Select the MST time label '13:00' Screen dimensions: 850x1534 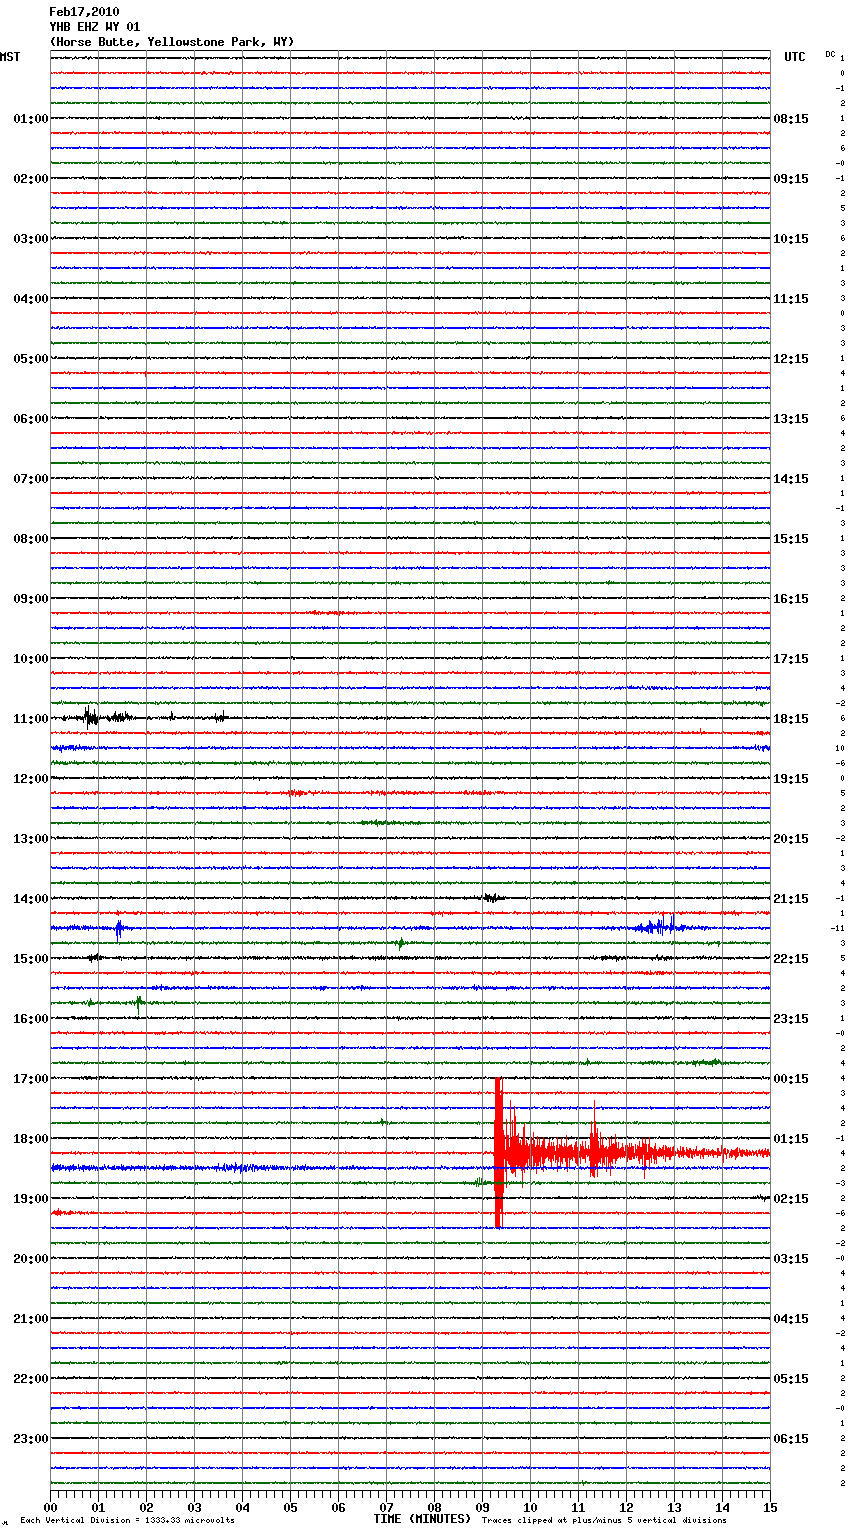(31, 839)
